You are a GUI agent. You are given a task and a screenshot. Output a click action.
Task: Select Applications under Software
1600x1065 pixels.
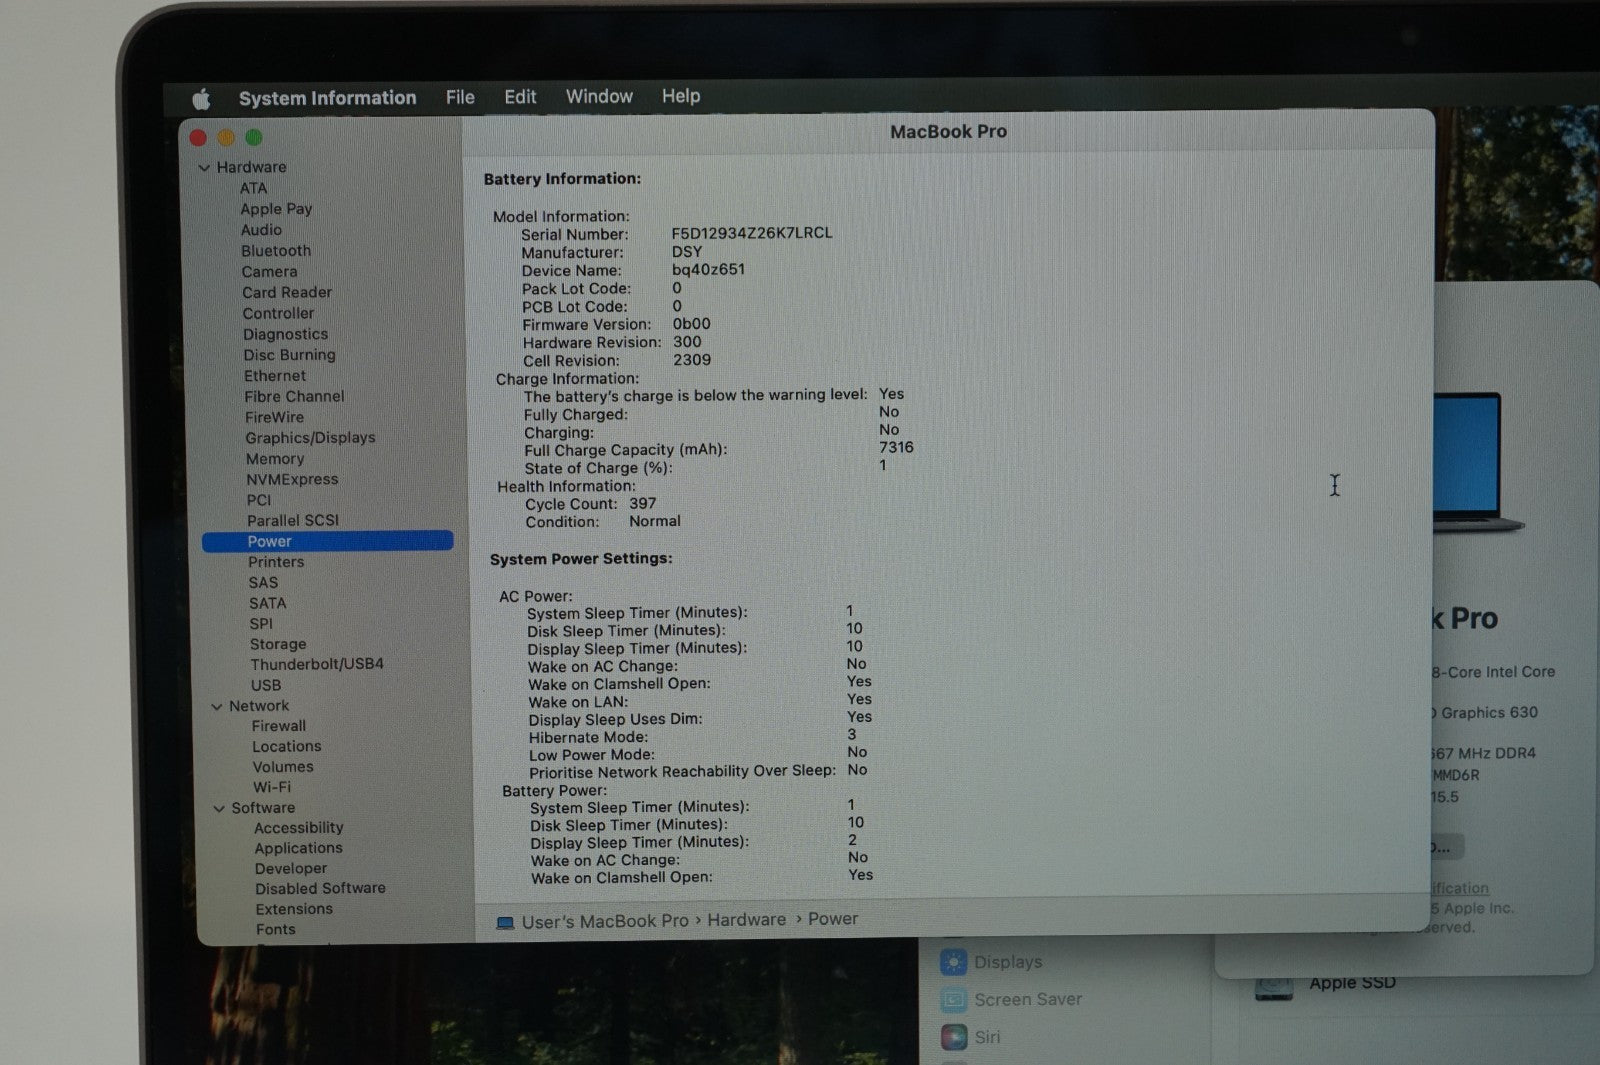click(298, 848)
